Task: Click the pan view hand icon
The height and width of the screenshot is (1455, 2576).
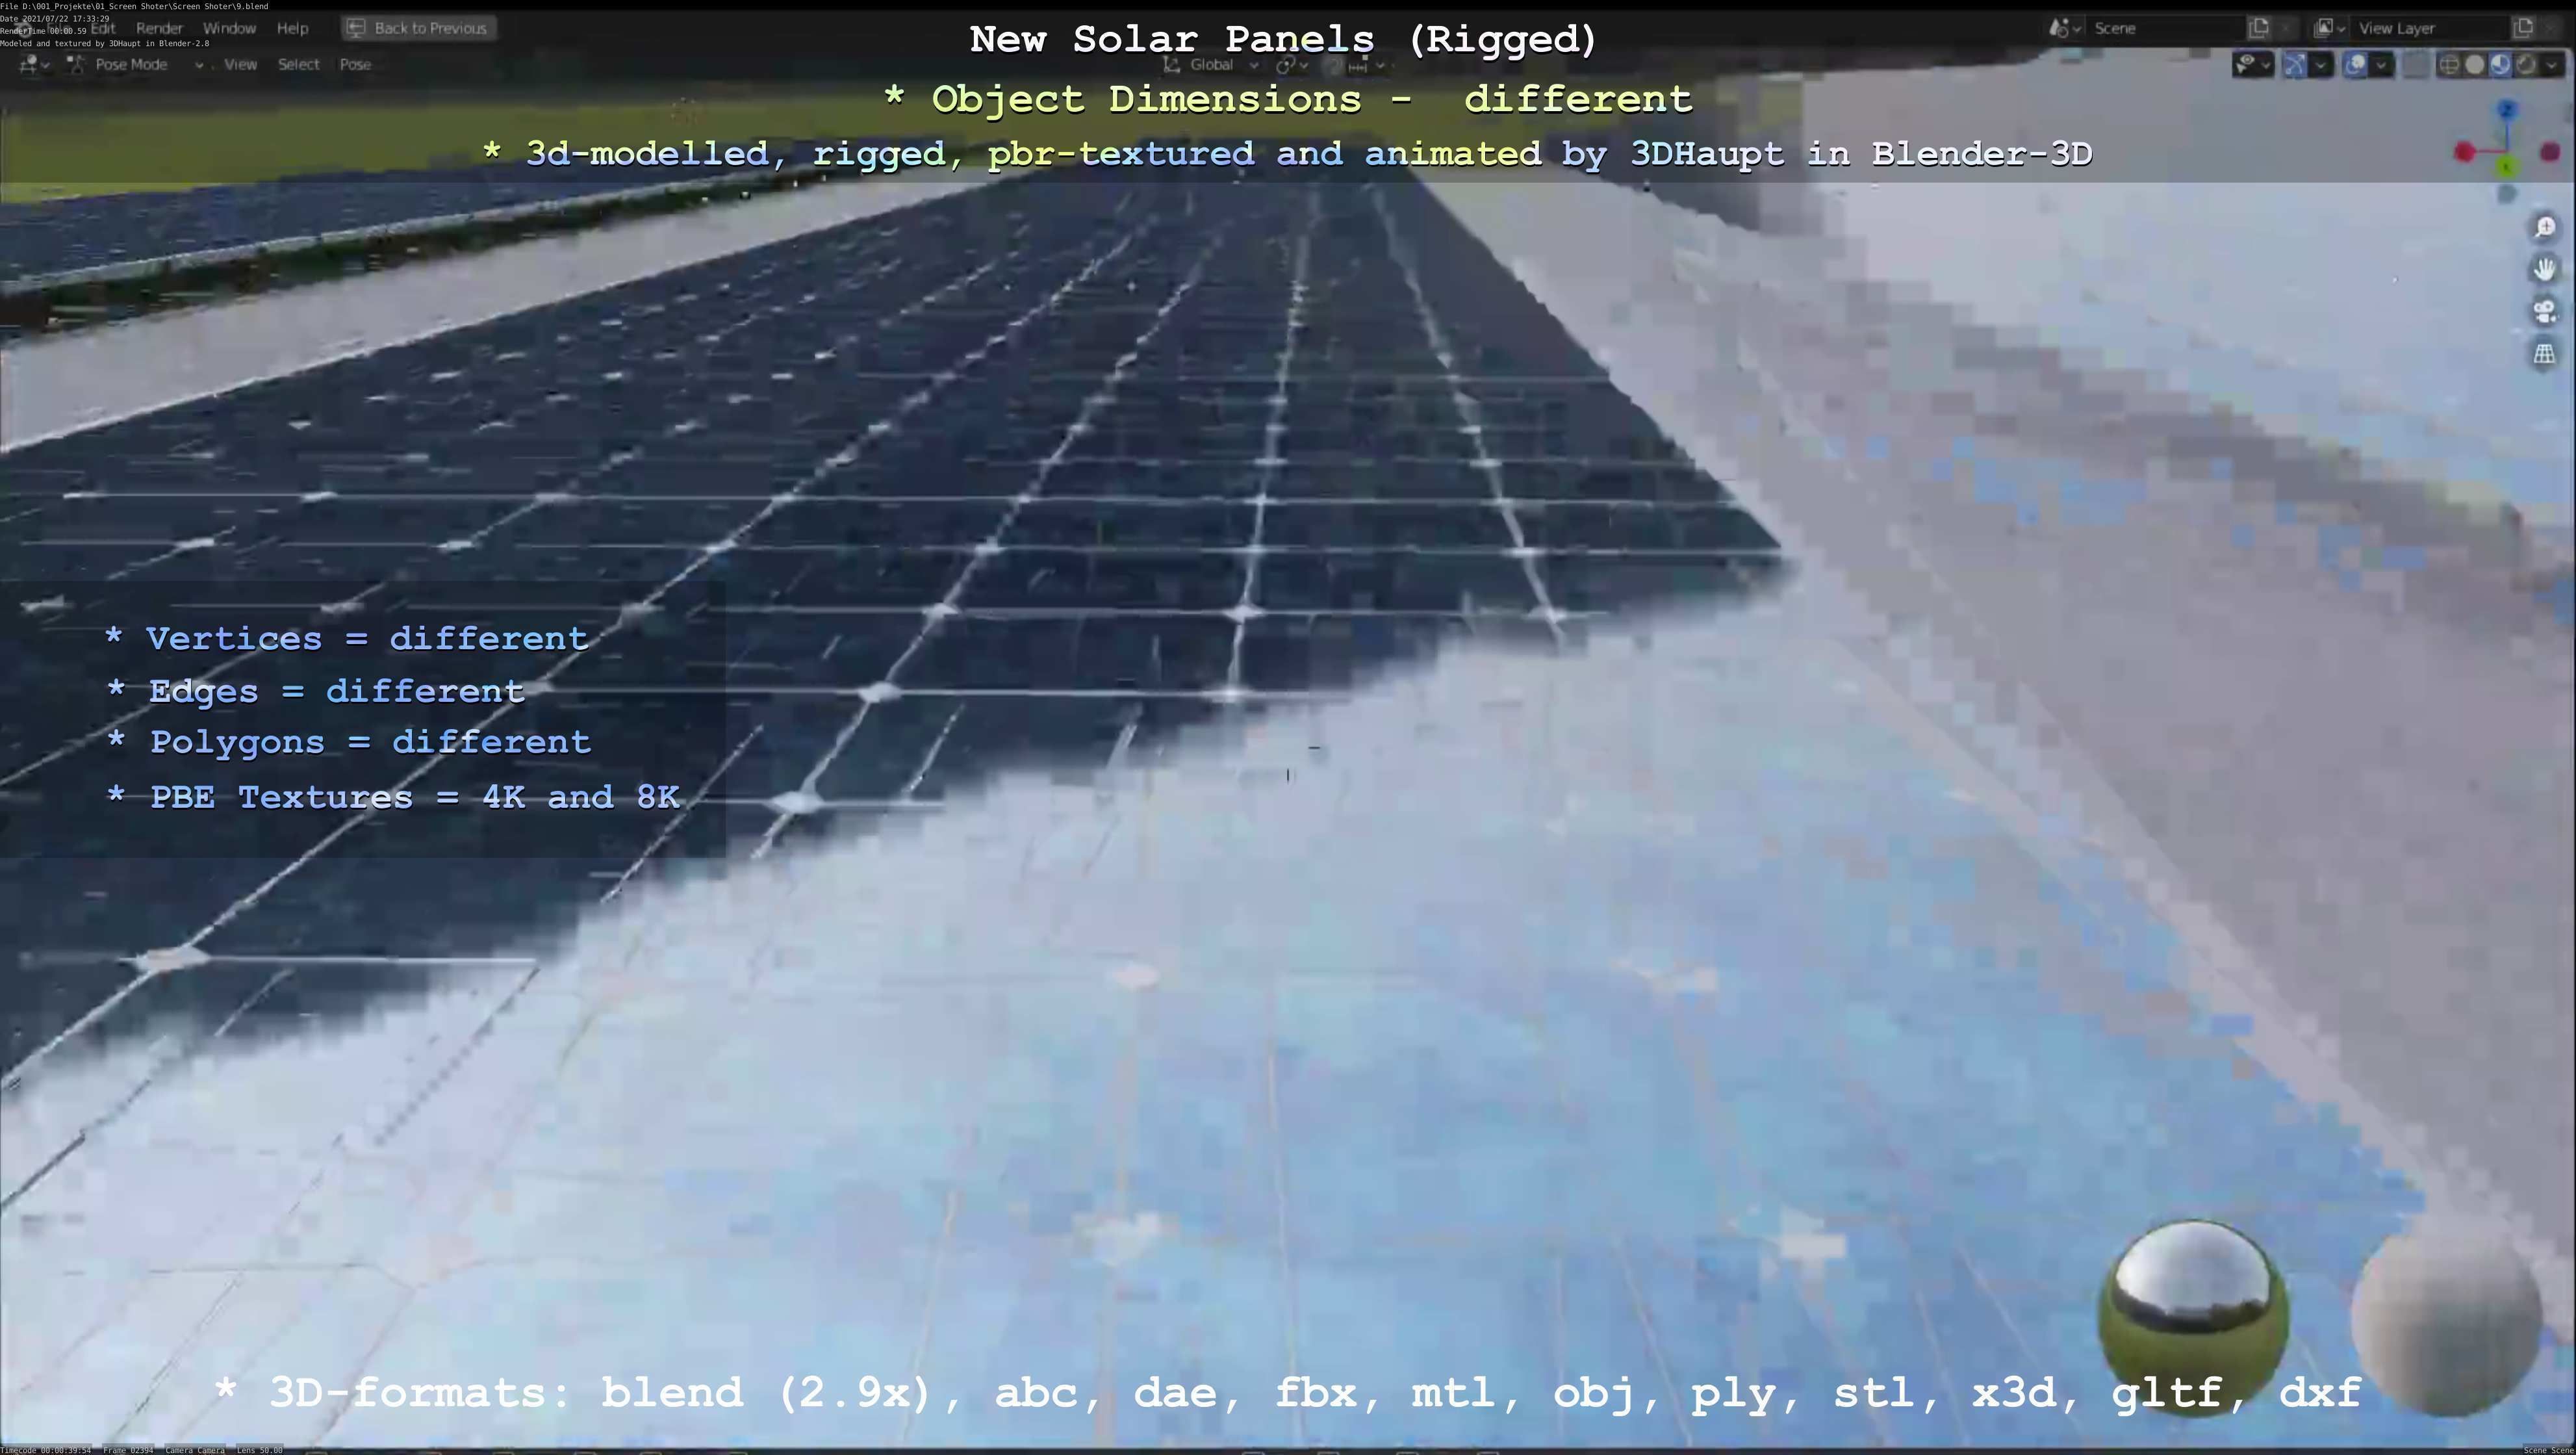Action: pos(2545,269)
